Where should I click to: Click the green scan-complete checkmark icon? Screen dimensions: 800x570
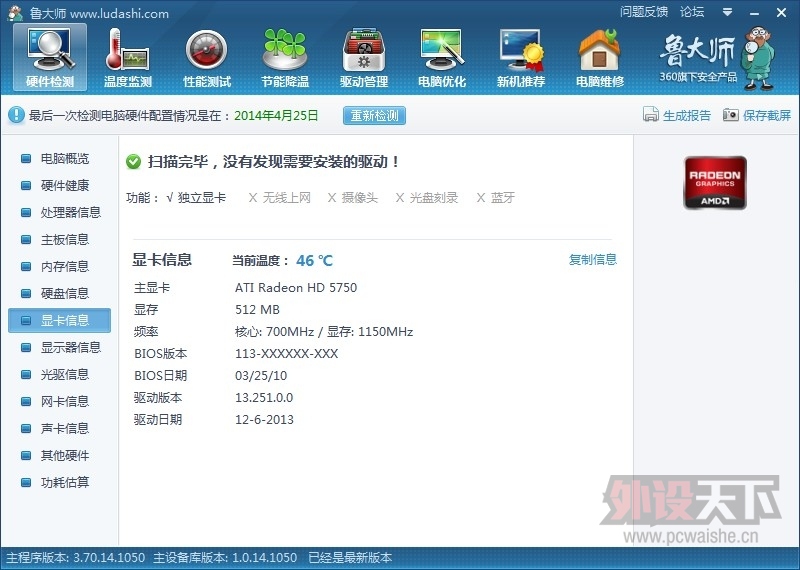[x=133, y=162]
